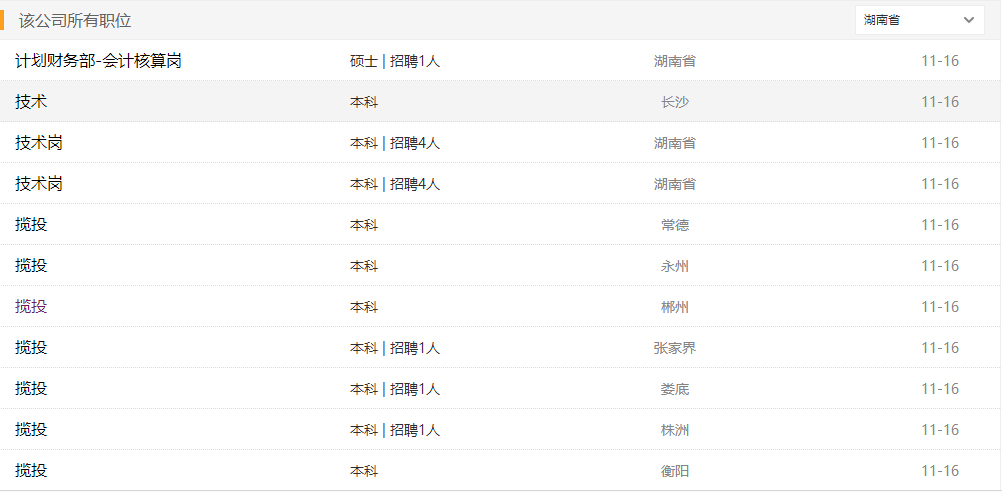
Task: Open the 揽投 job located in 张家界
Action: click(31, 348)
